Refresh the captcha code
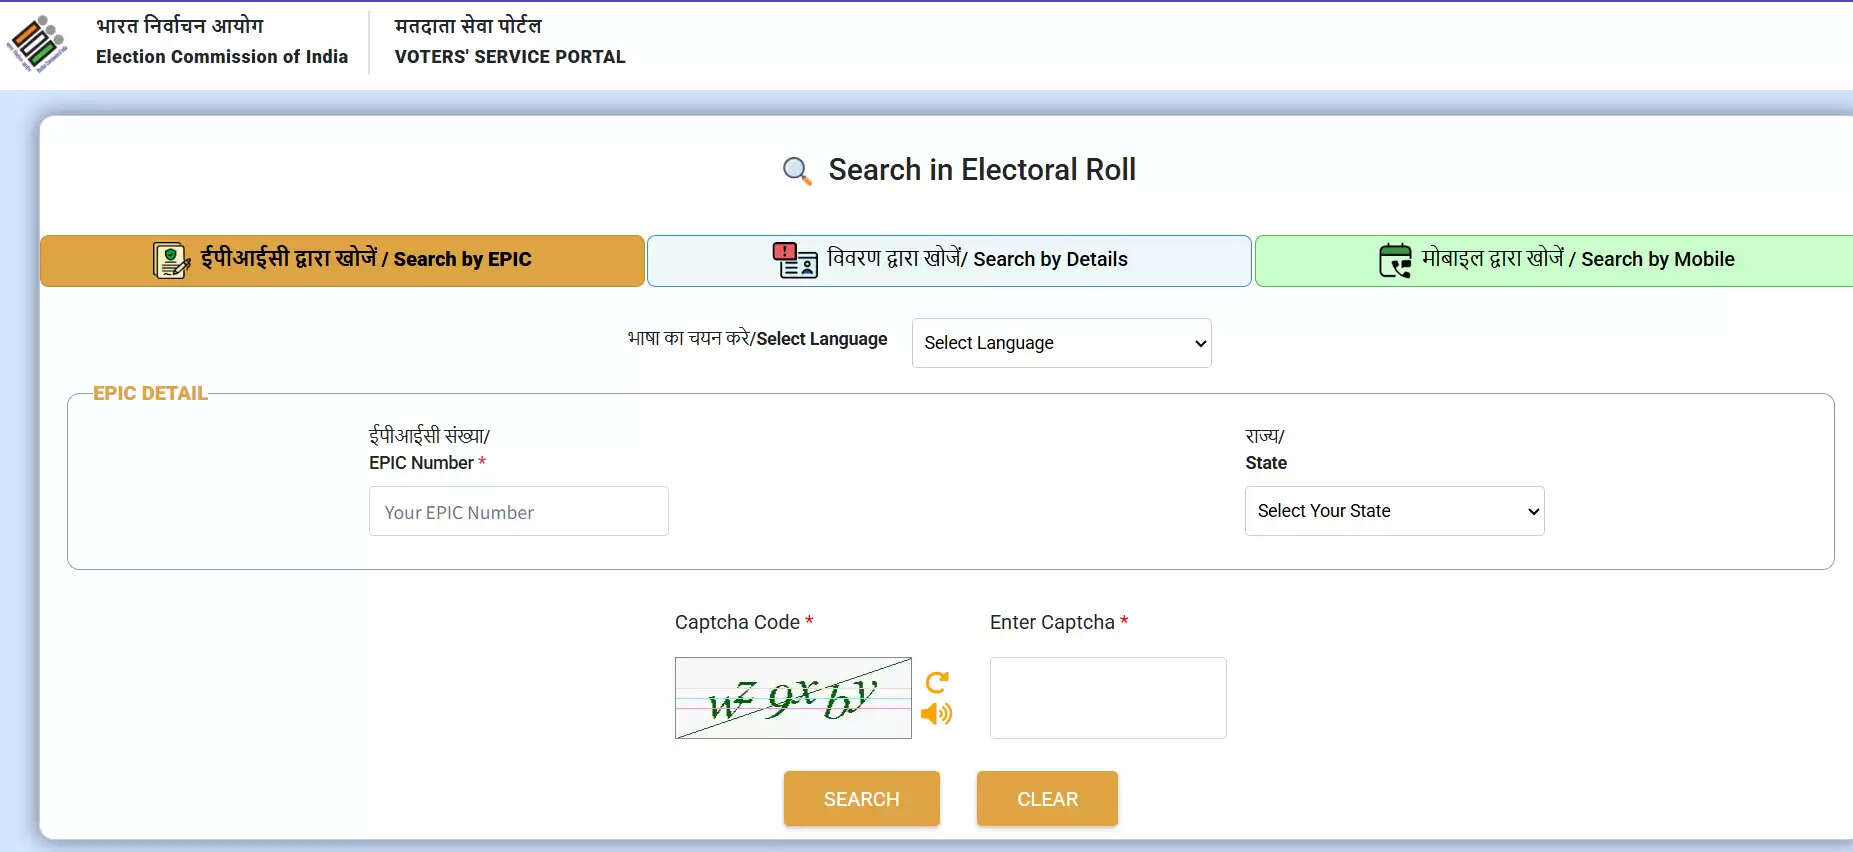This screenshot has width=1853, height=852. point(937,682)
